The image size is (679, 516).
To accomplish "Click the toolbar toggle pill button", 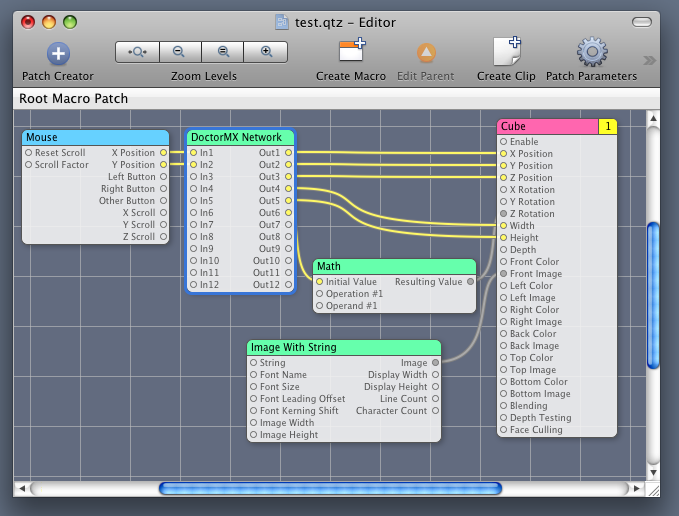I will click(x=642, y=22).
